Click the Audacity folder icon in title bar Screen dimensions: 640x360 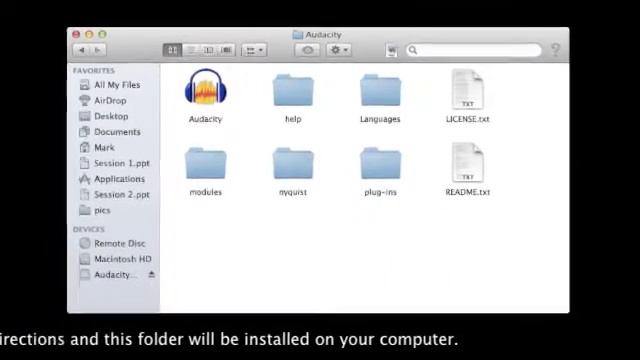click(x=298, y=35)
